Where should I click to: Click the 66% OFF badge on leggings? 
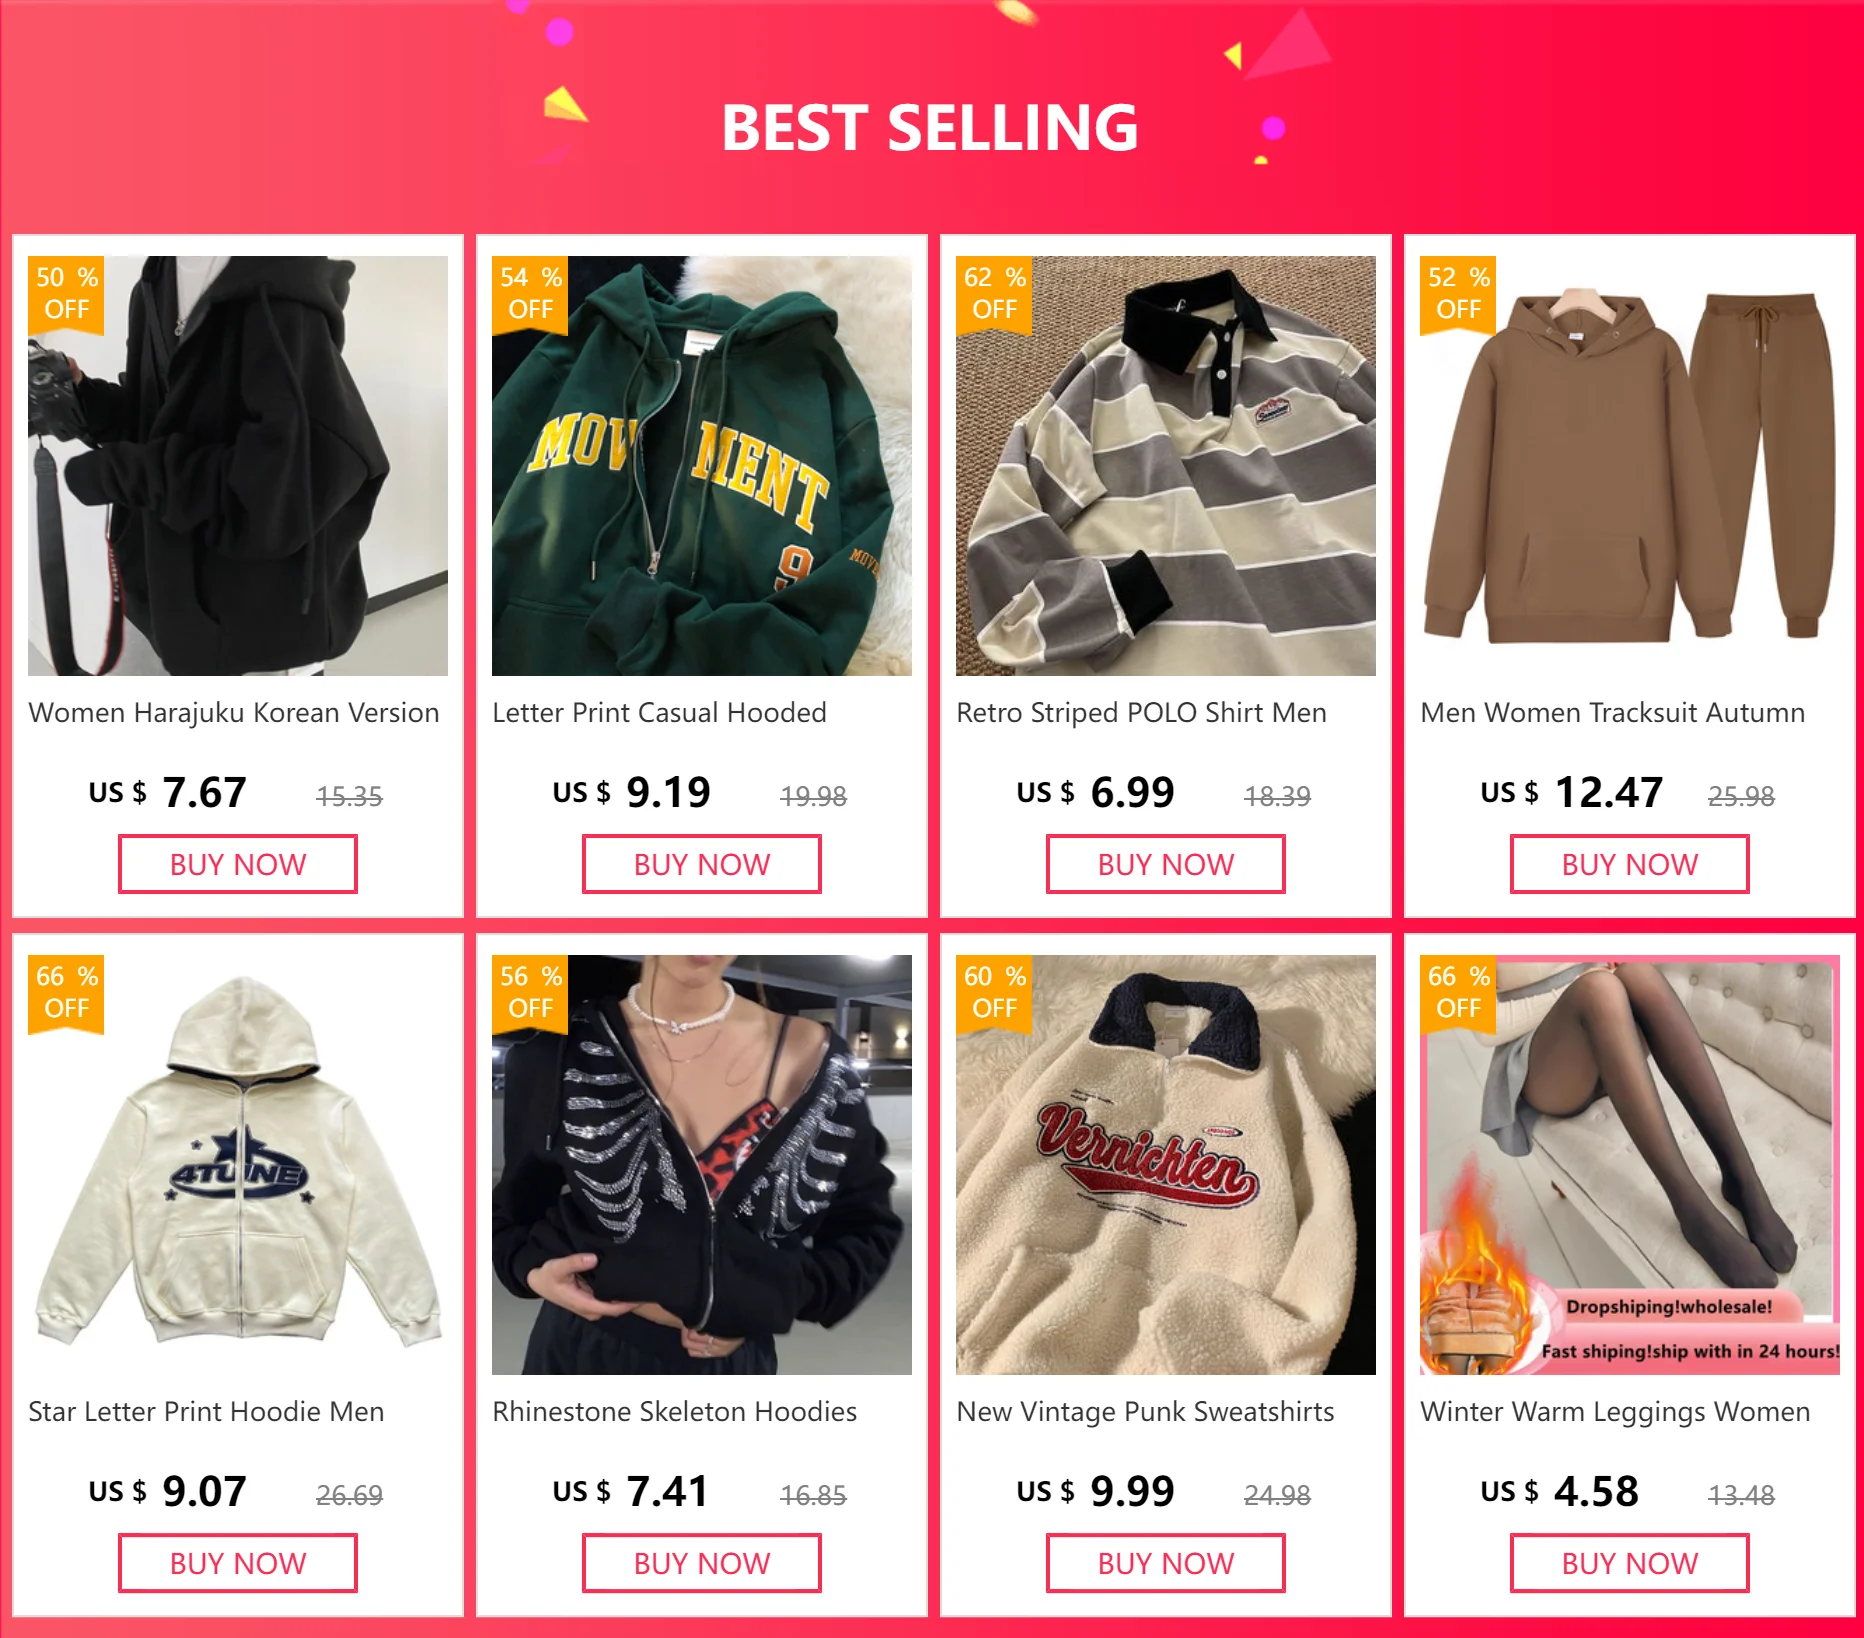tap(1458, 993)
